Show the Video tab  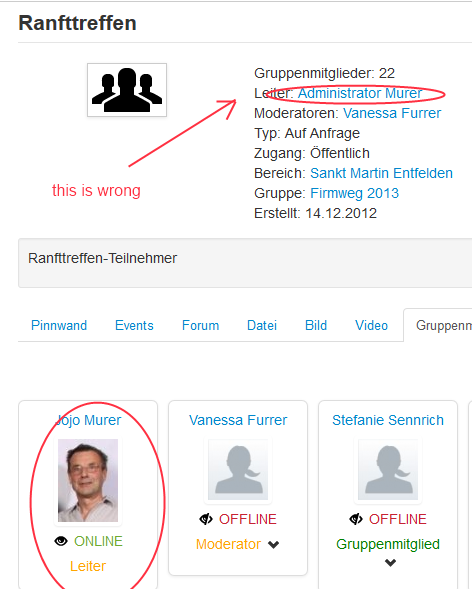click(x=371, y=325)
